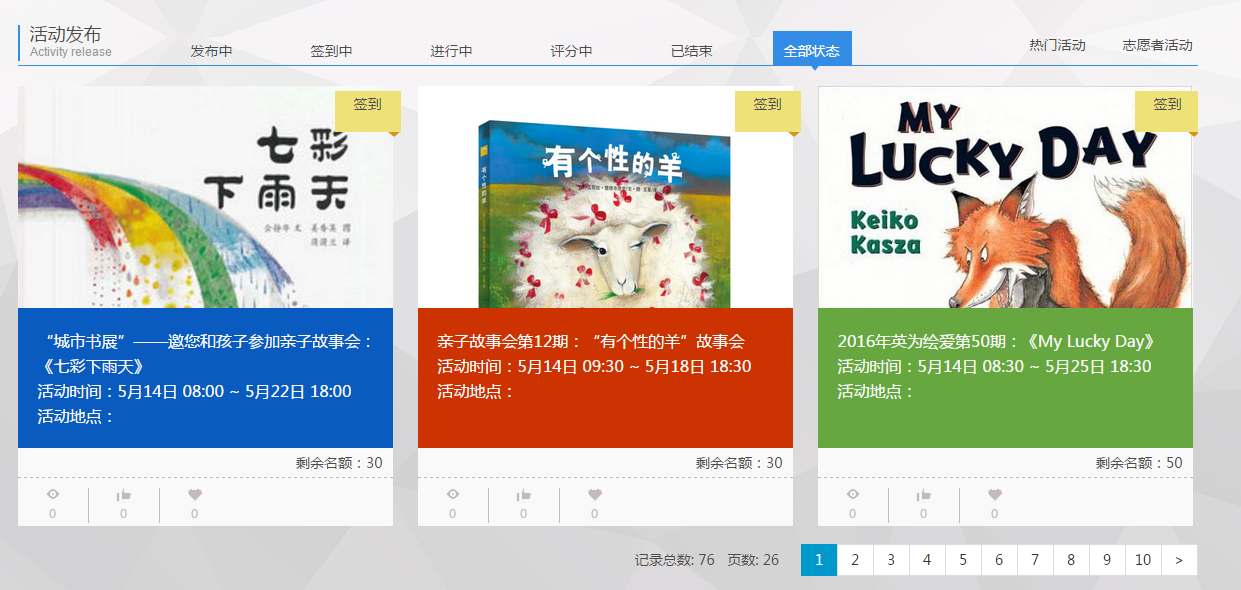Favorite the My Lucky Day activity with heart
The height and width of the screenshot is (590, 1241).
(x=995, y=494)
